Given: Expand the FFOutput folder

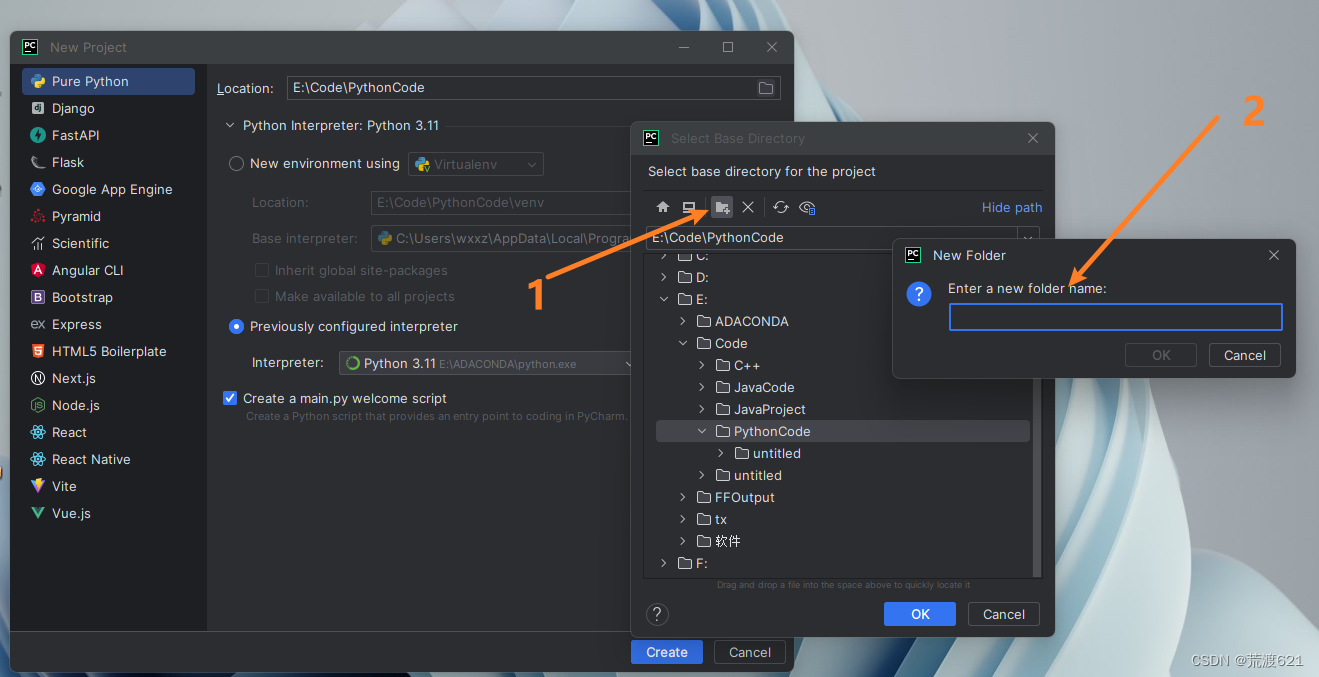Looking at the screenshot, I should pos(683,497).
